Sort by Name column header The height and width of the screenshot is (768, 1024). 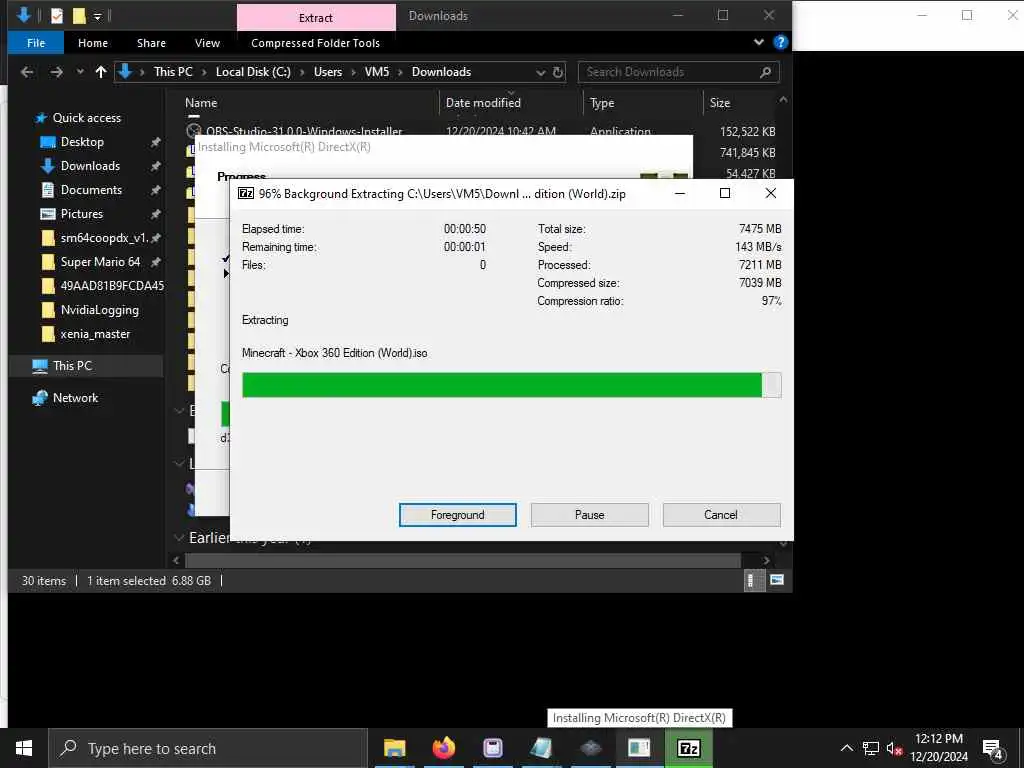coord(201,103)
